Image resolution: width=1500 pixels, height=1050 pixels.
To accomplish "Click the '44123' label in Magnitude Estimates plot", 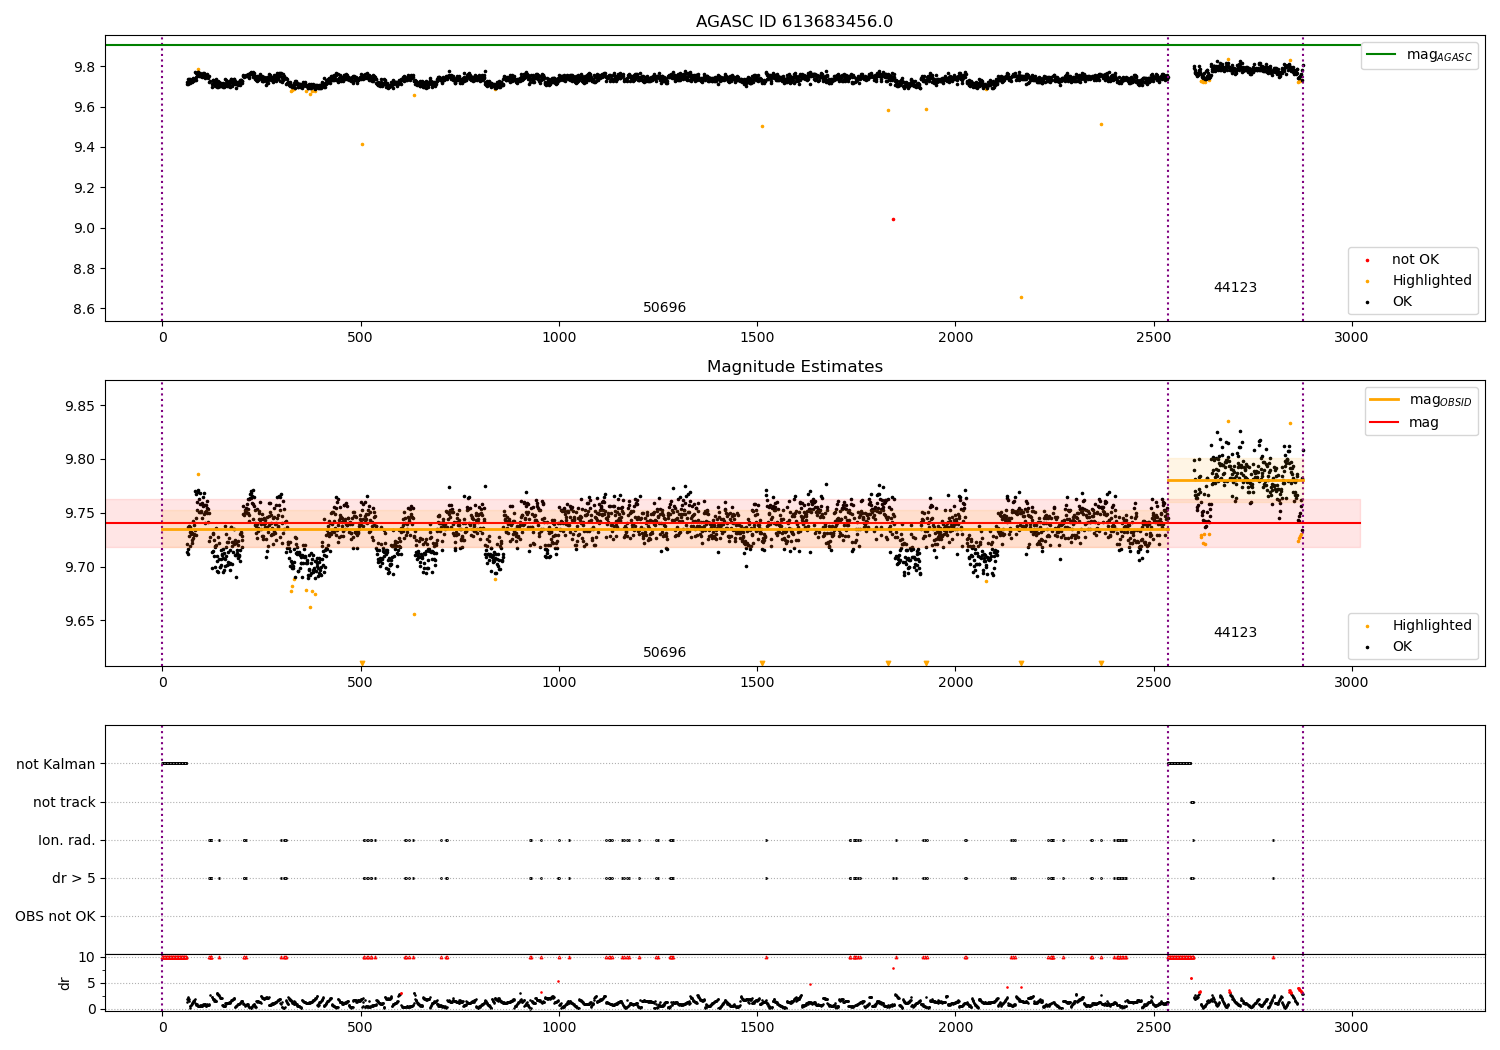I will pos(1235,633).
